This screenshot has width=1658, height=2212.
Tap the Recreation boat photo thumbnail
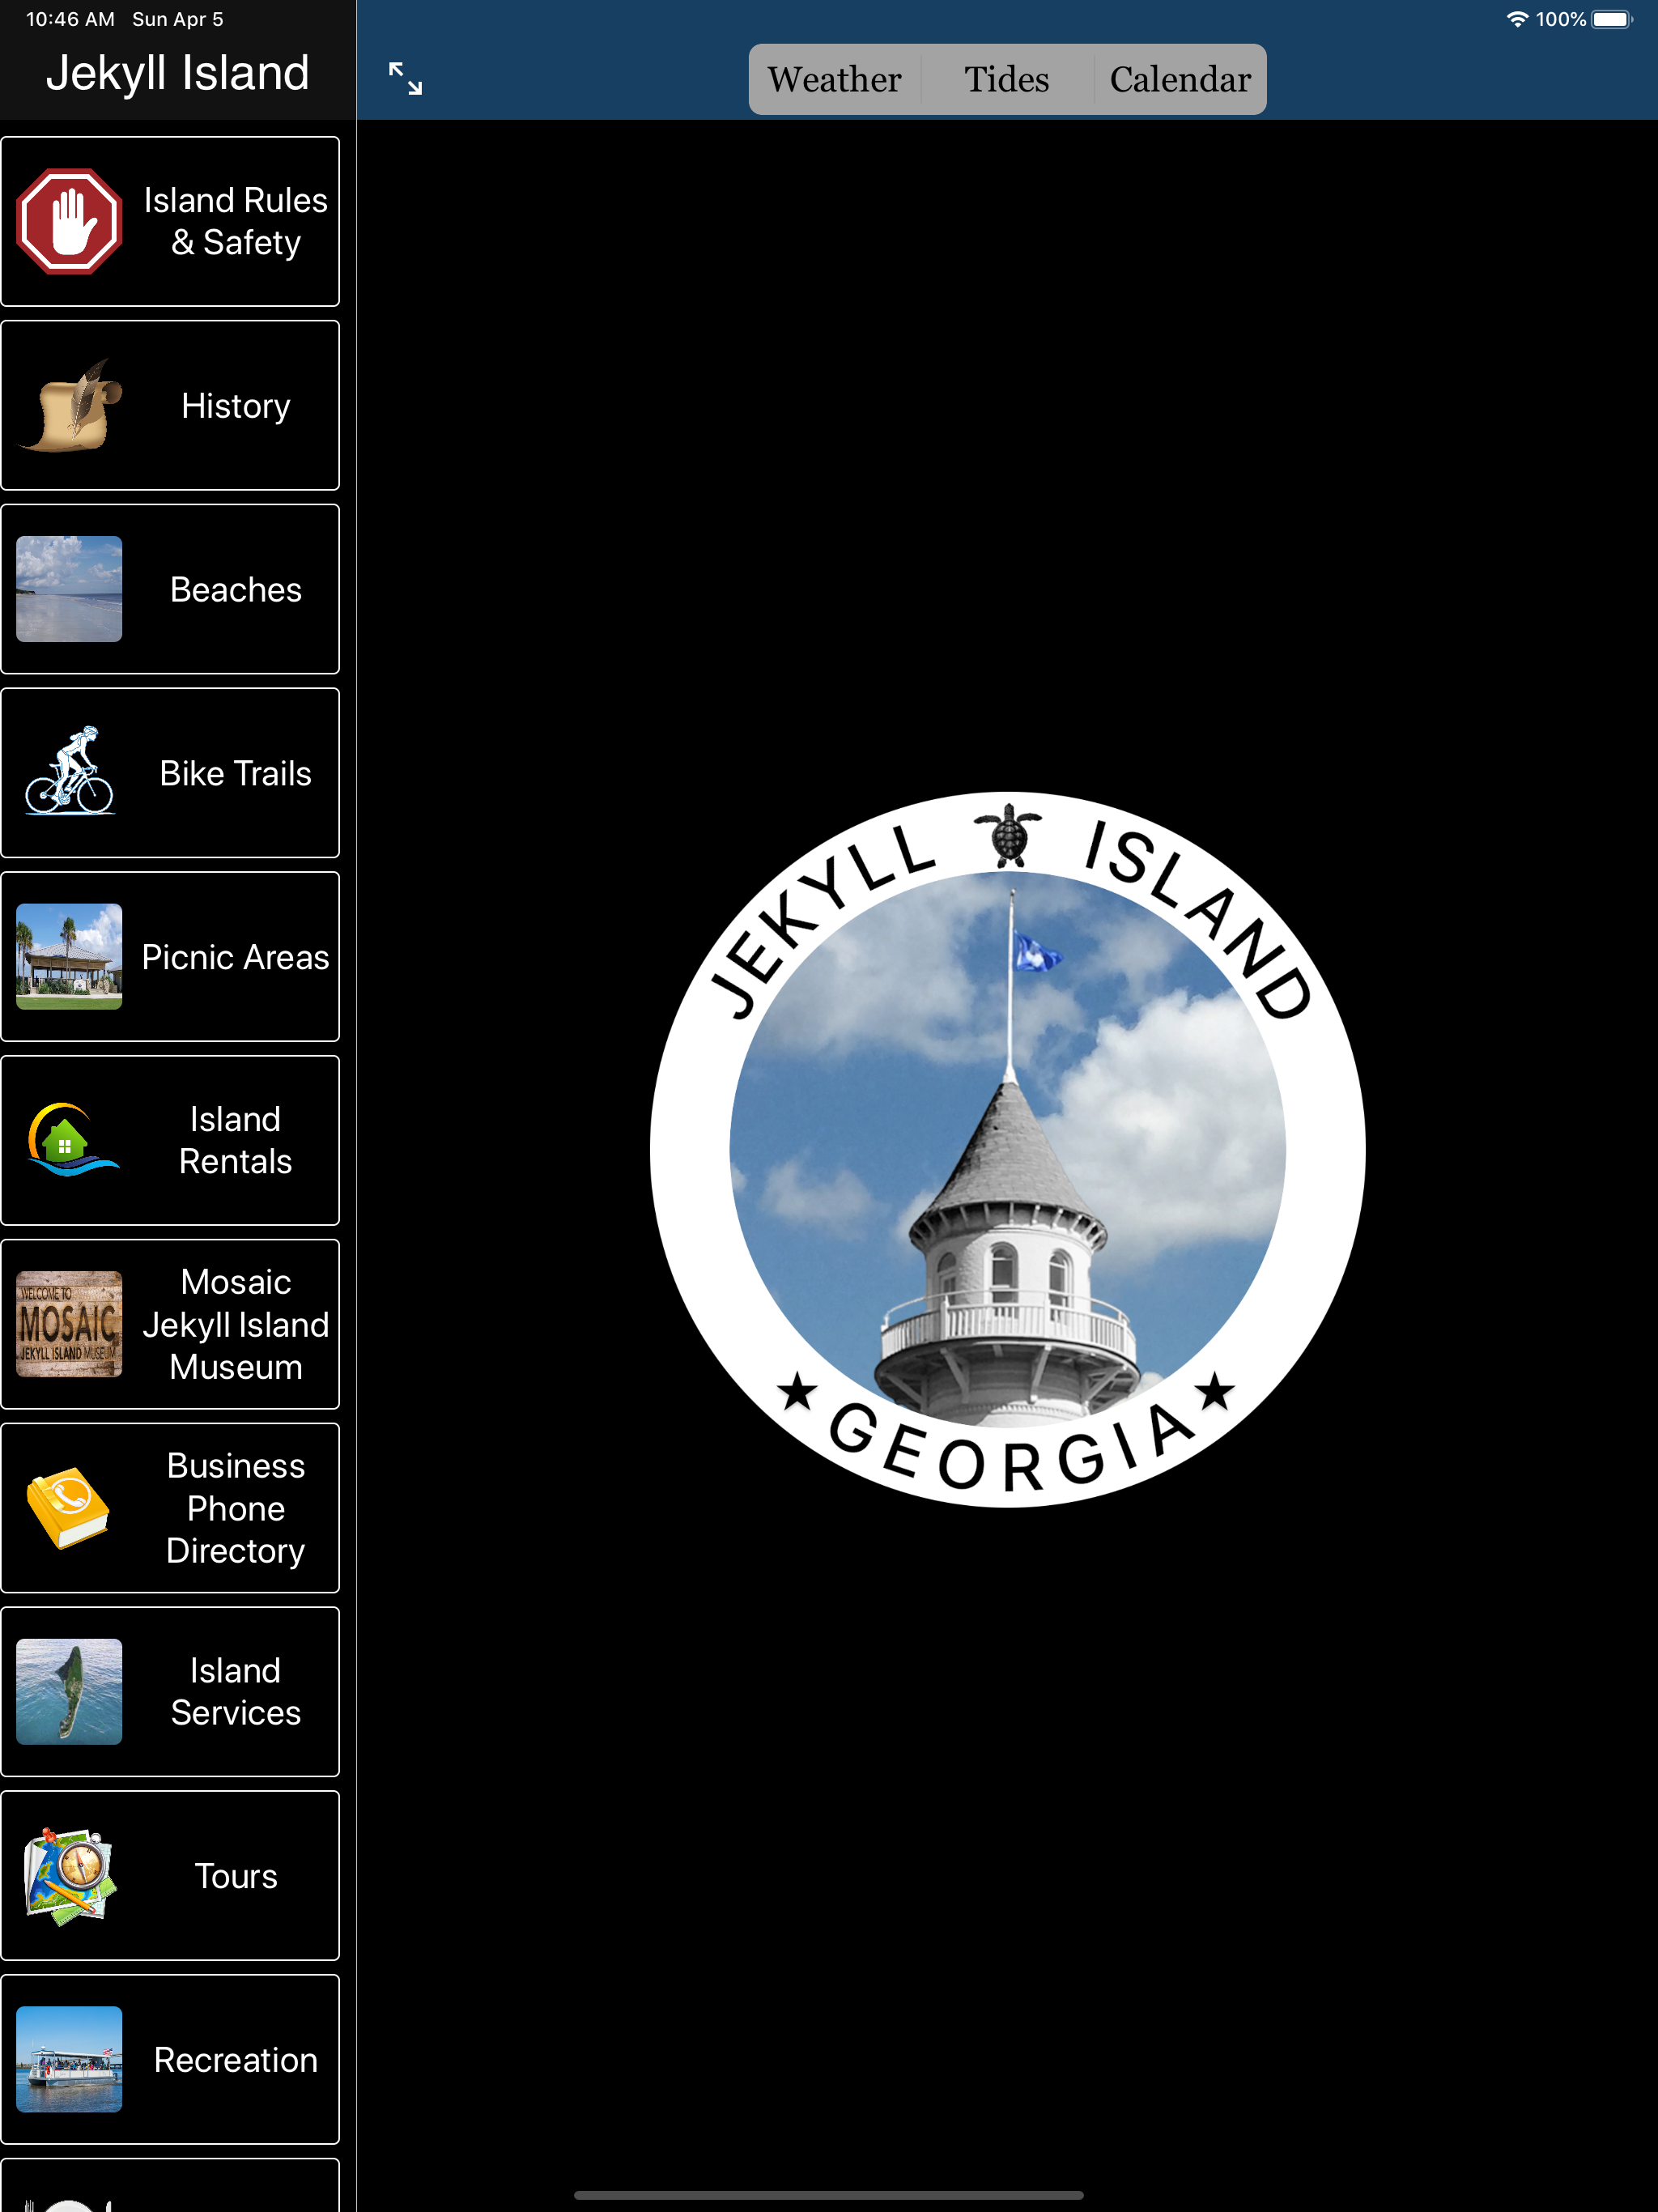click(69, 2059)
